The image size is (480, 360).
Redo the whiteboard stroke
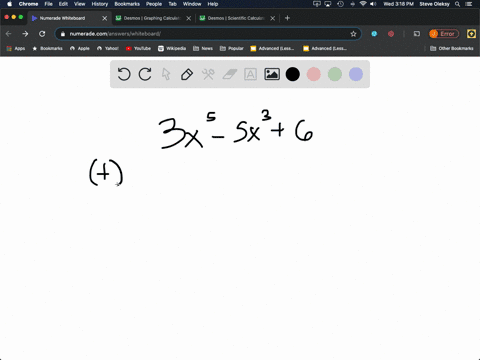pos(145,74)
